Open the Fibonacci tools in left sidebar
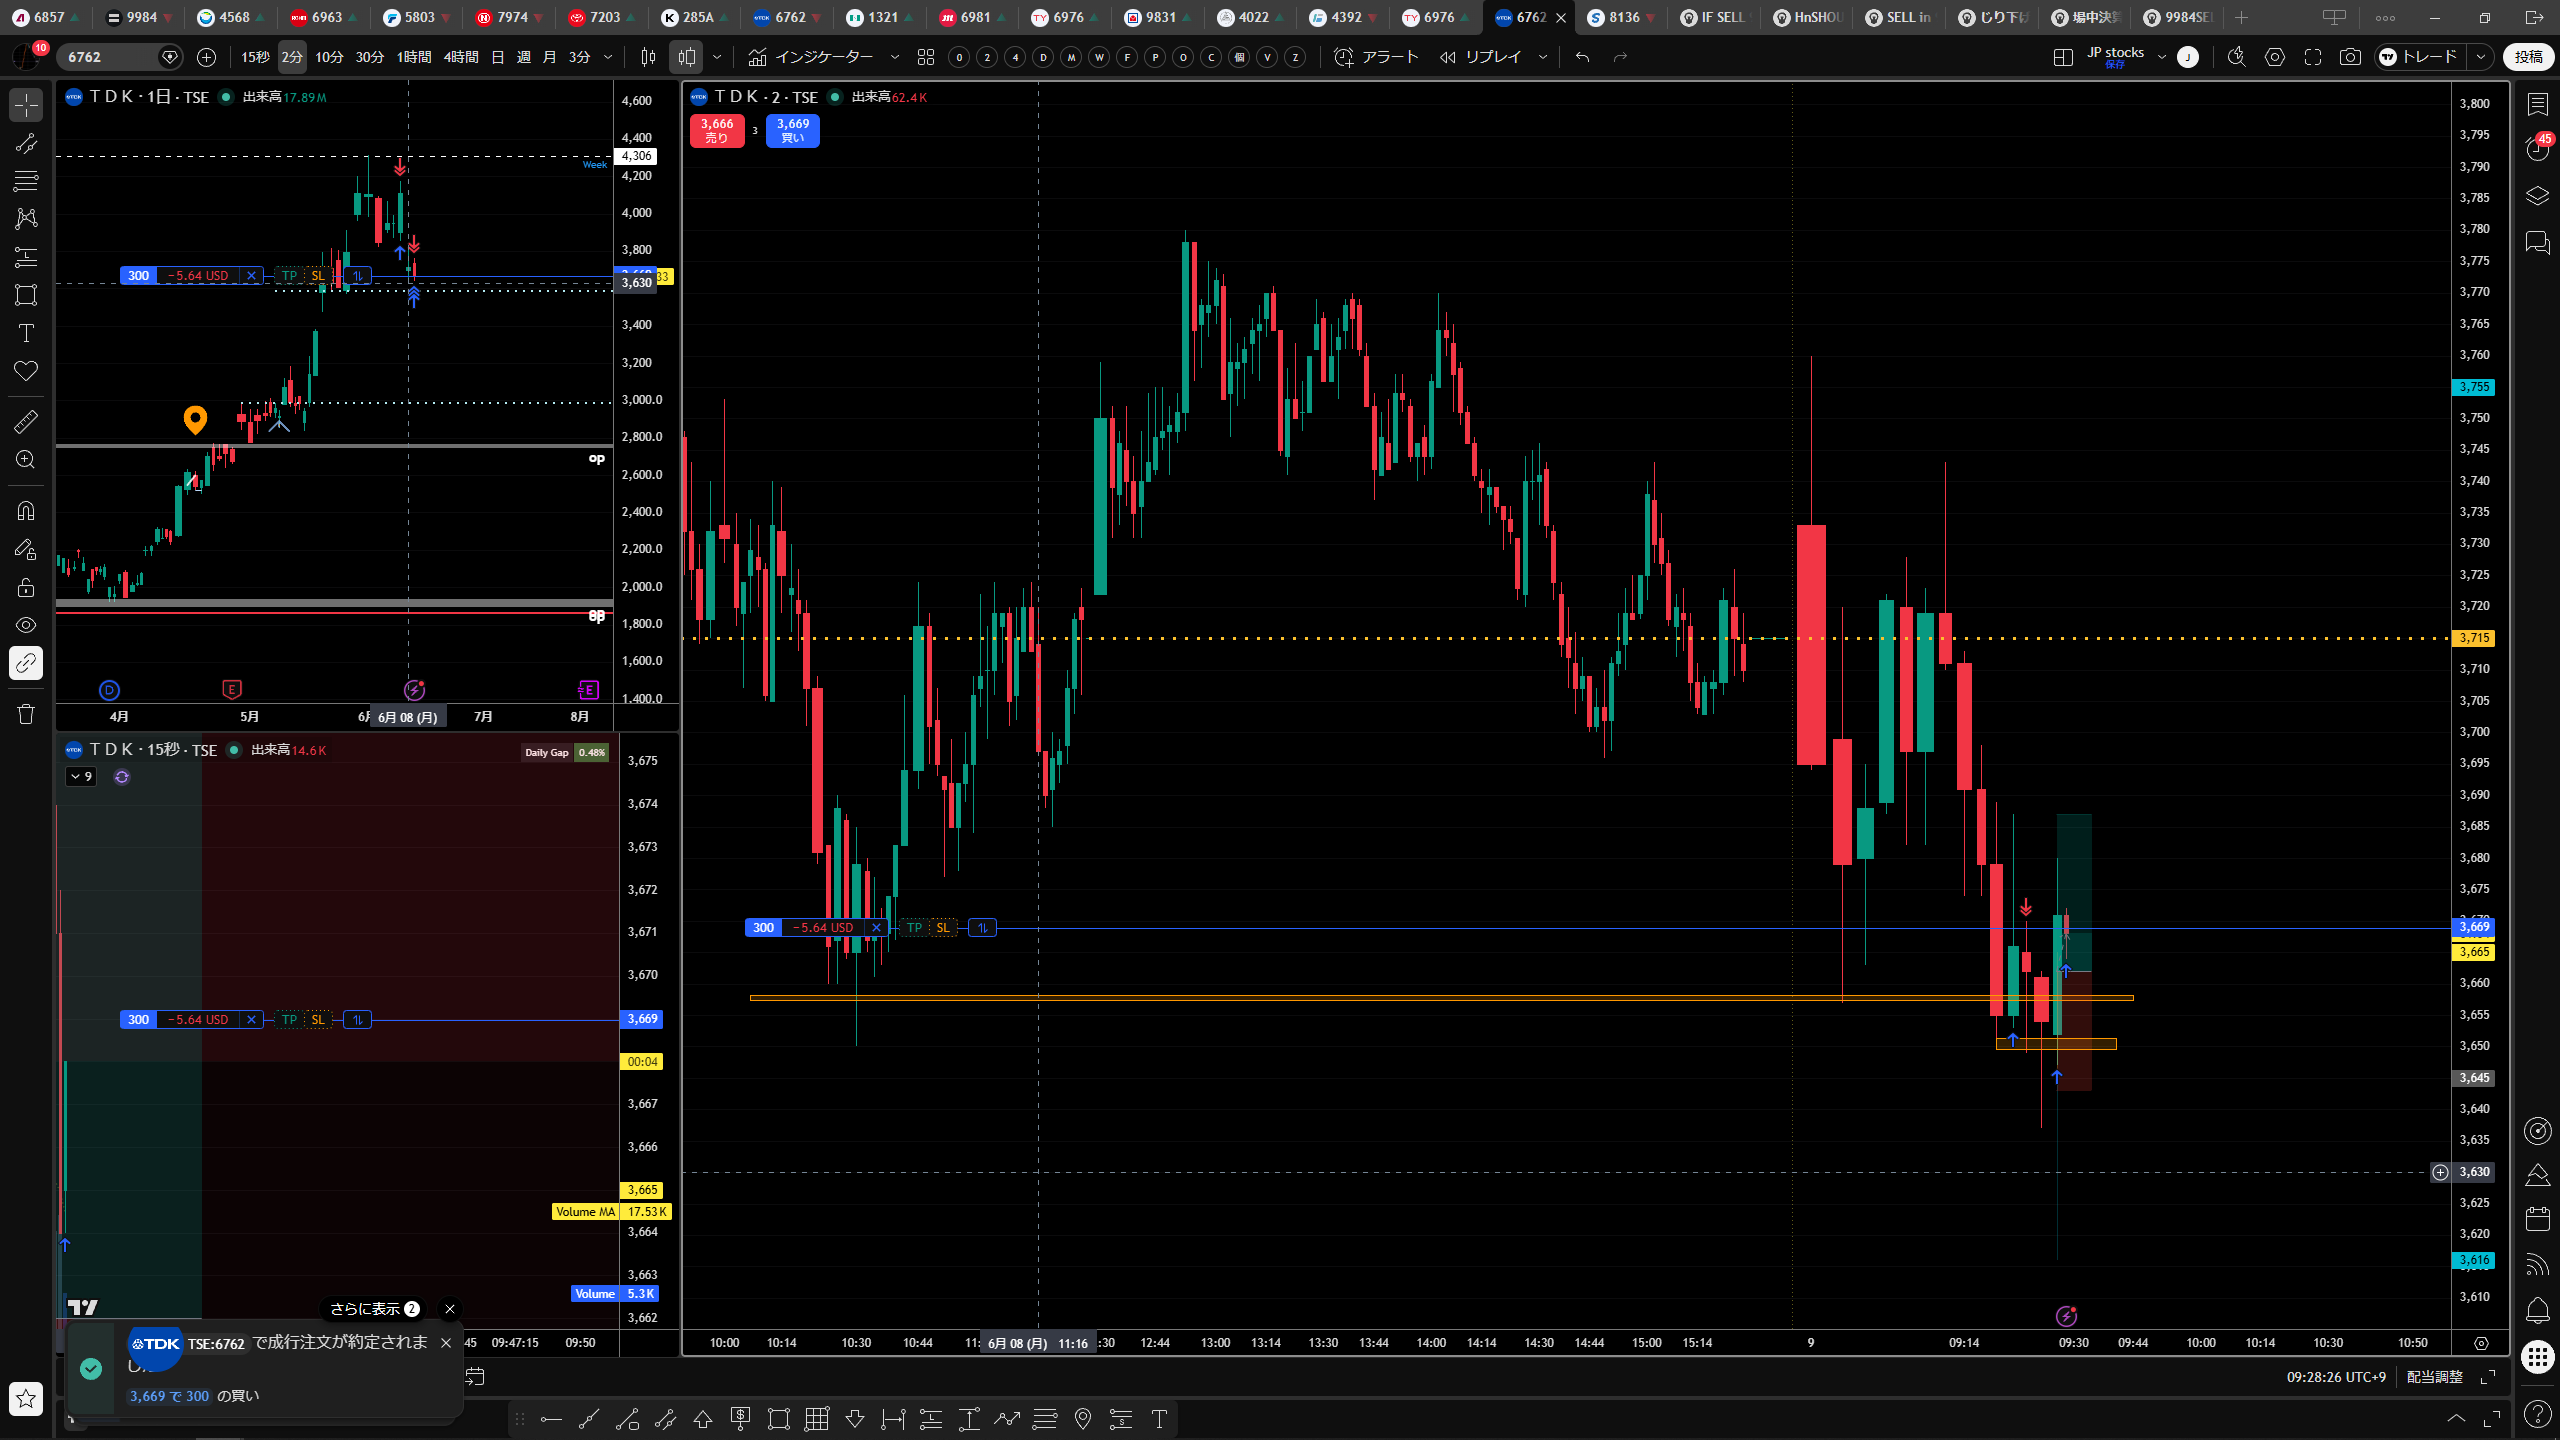The width and height of the screenshot is (2560, 1440). click(26, 181)
